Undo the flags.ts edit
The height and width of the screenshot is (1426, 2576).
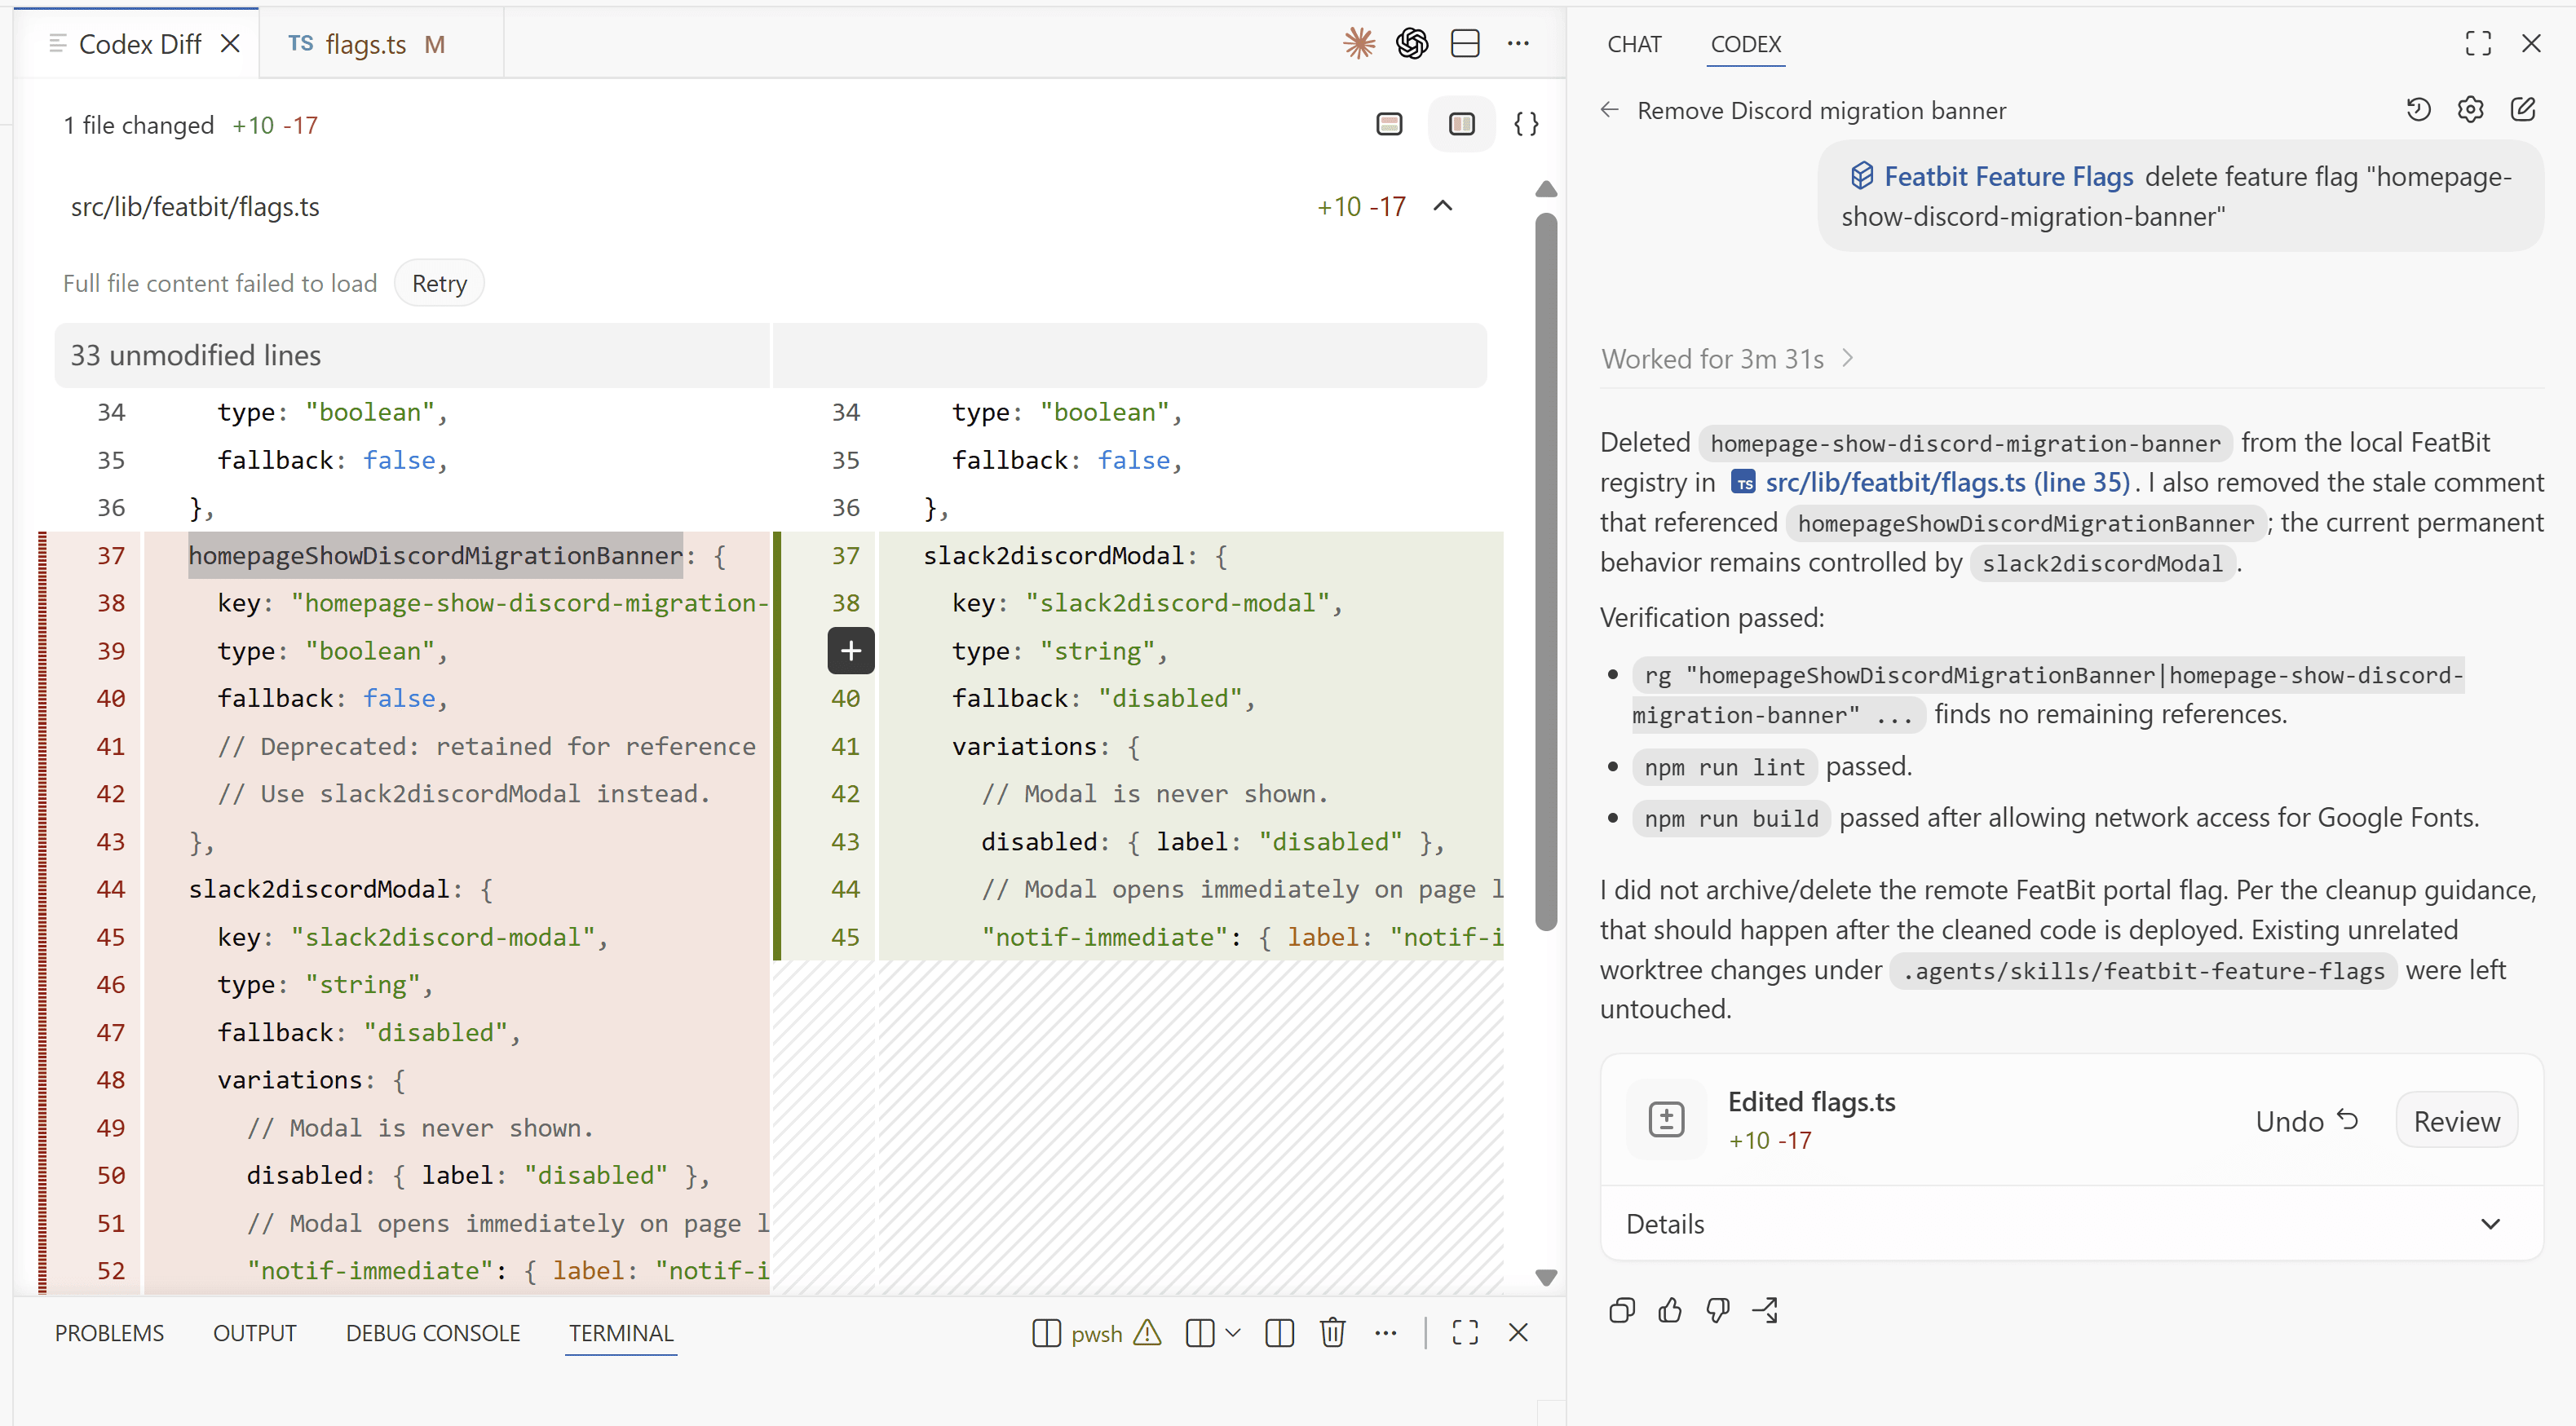coord(2306,1121)
